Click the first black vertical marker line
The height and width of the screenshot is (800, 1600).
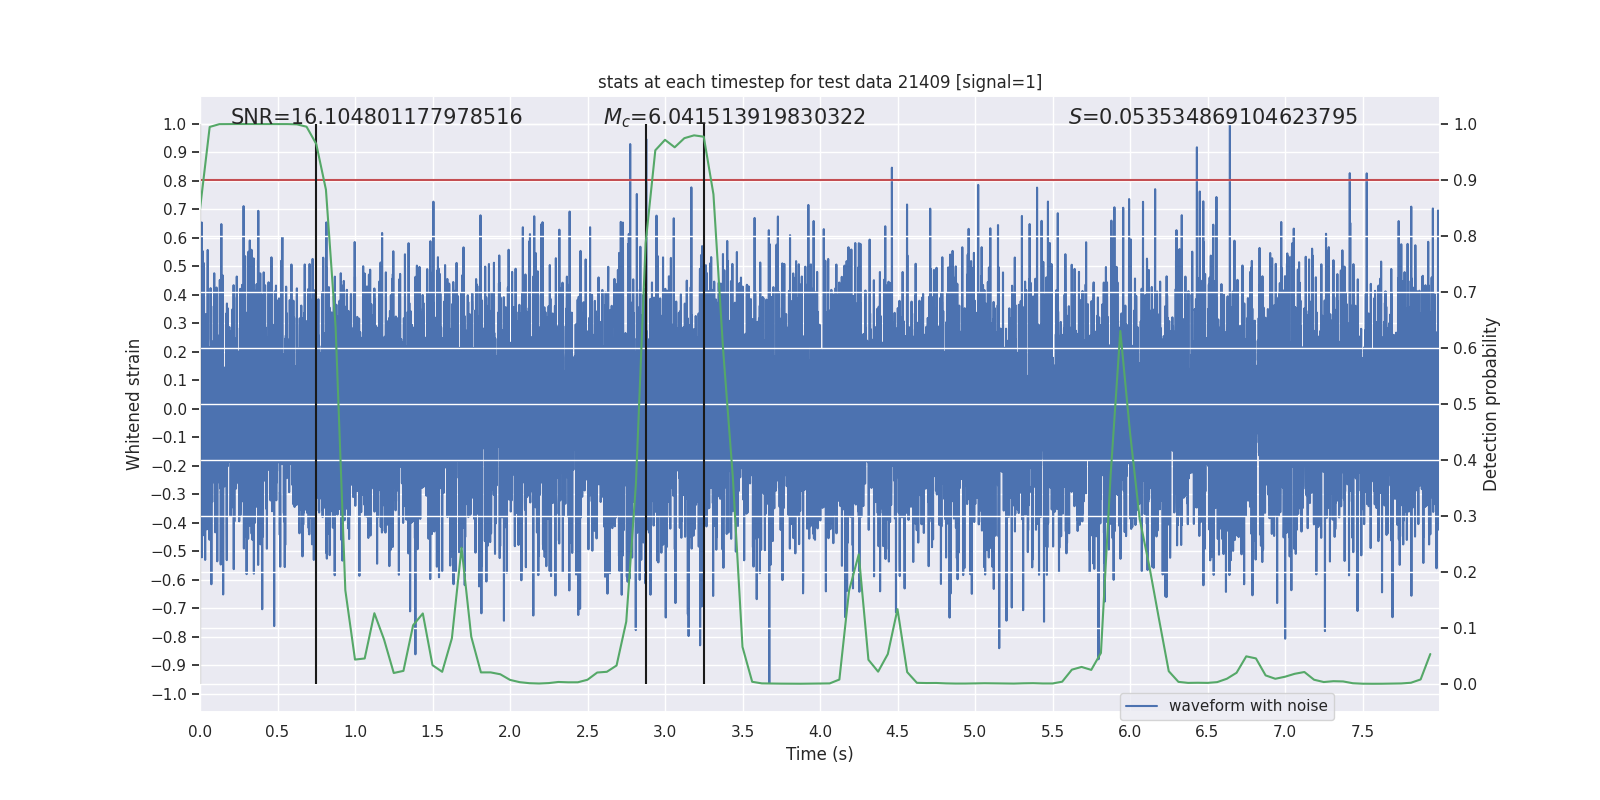pos(316,404)
